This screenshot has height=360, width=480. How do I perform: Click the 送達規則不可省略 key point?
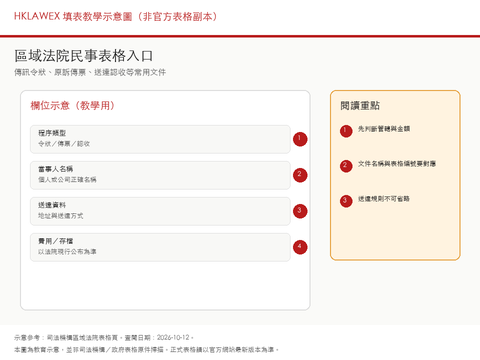[x=384, y=199]
